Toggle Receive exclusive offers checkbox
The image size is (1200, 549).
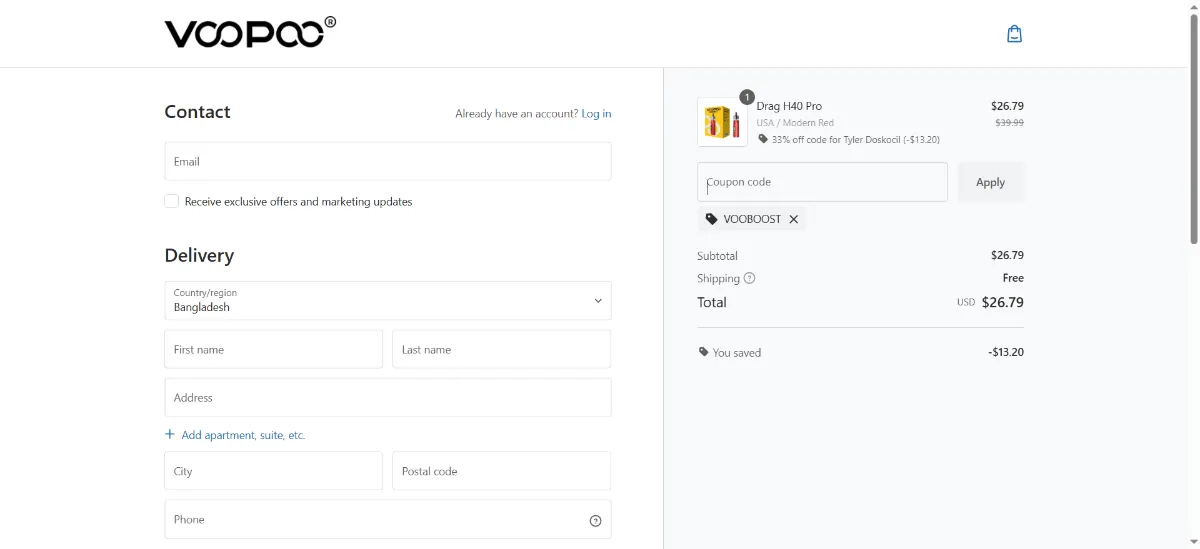pos(172,201)
